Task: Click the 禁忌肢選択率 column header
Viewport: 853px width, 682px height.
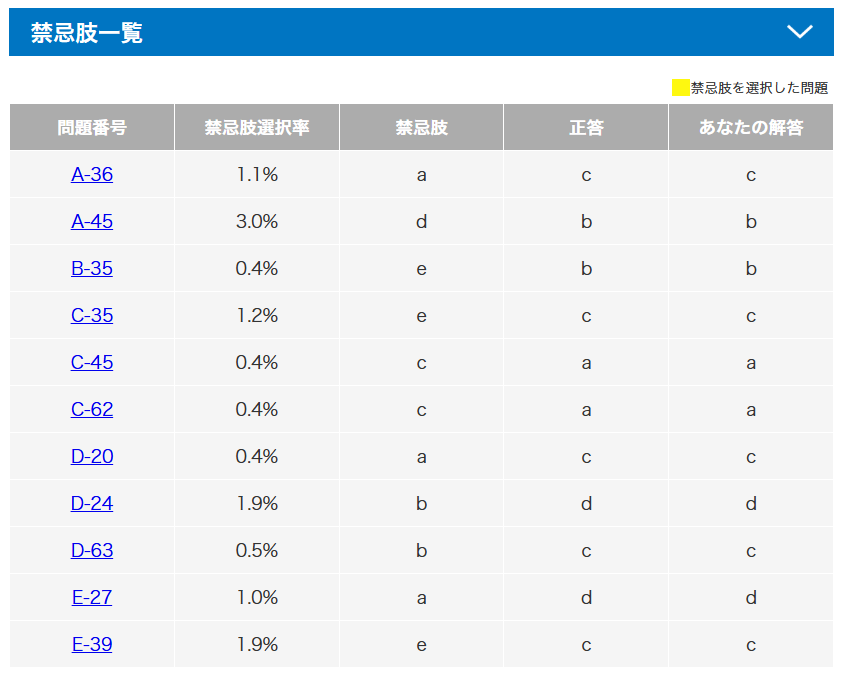Action: 257,128
